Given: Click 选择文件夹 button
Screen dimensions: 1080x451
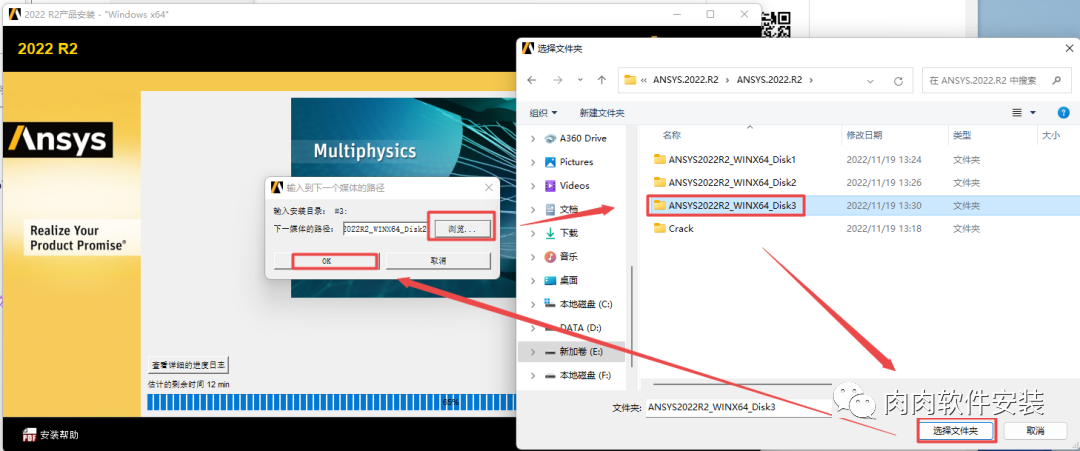Looking at the screenshot, I should [955, 430].
